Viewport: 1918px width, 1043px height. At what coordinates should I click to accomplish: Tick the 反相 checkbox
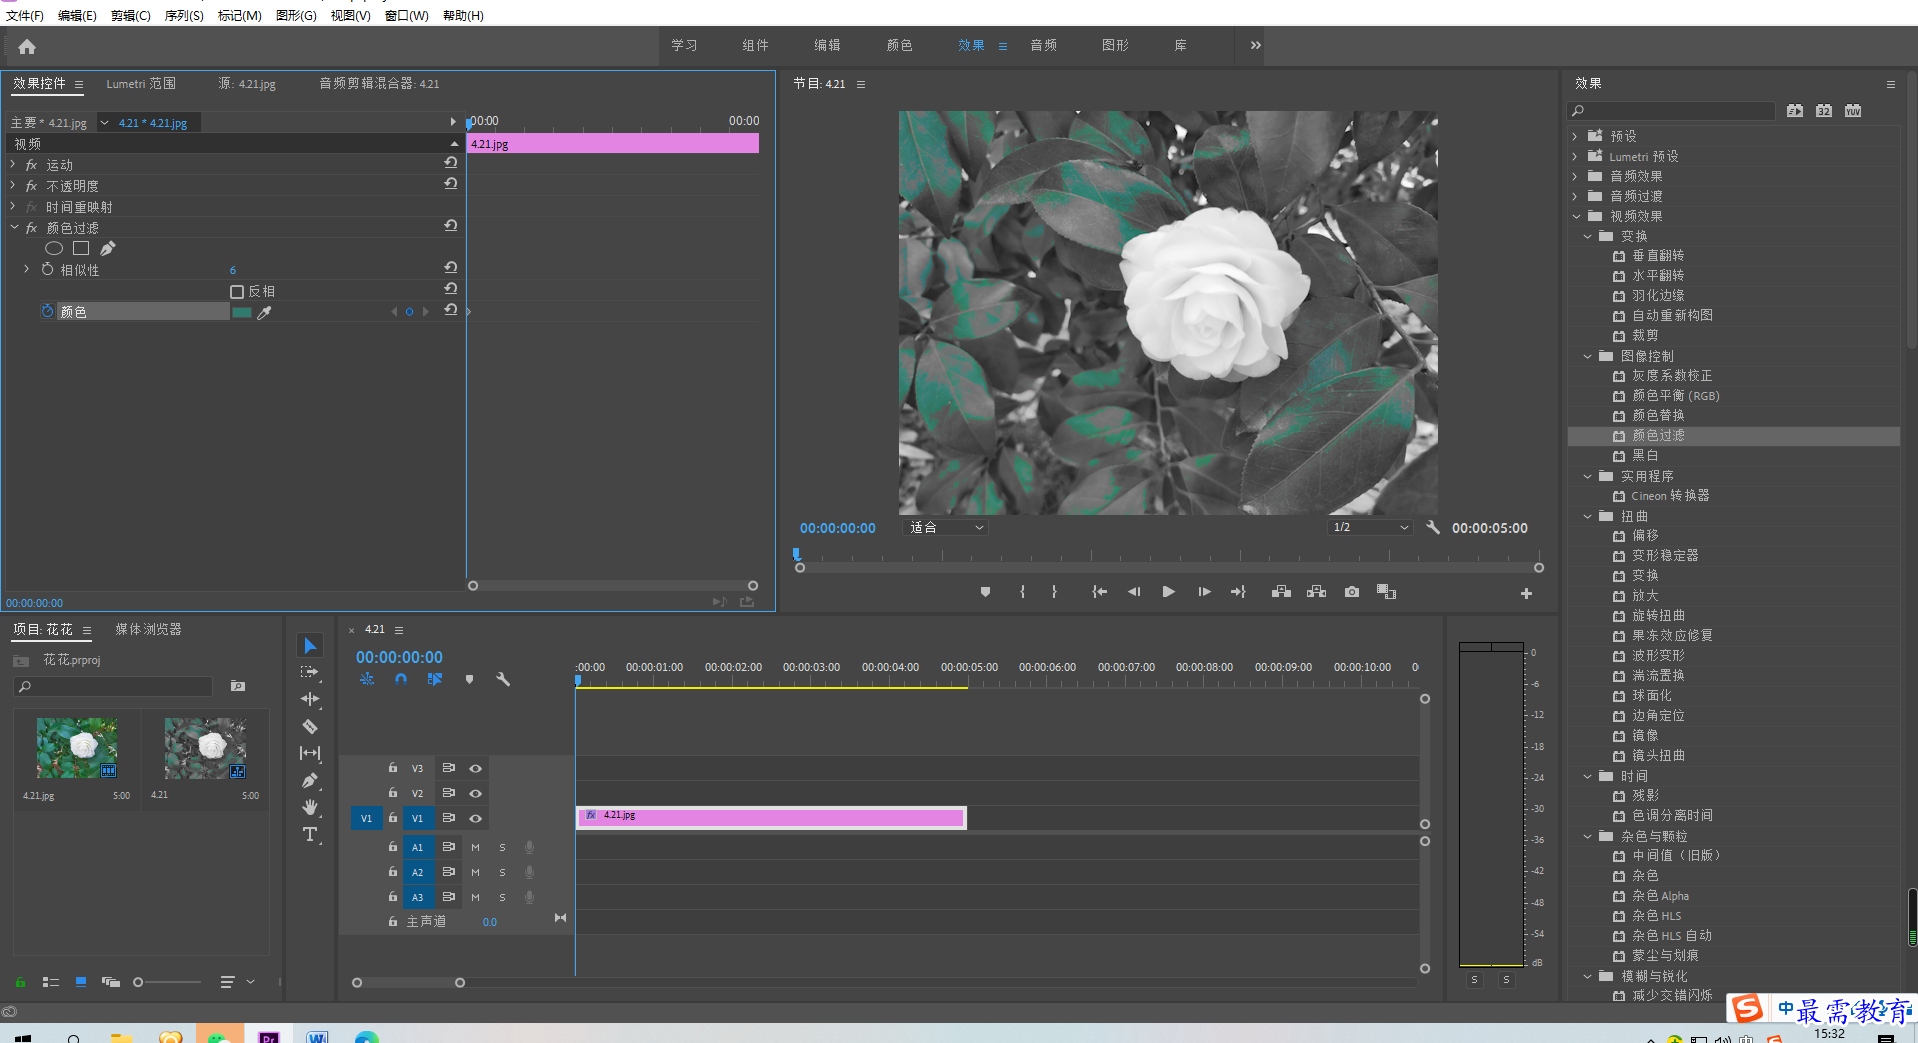(x=237, y=292)
